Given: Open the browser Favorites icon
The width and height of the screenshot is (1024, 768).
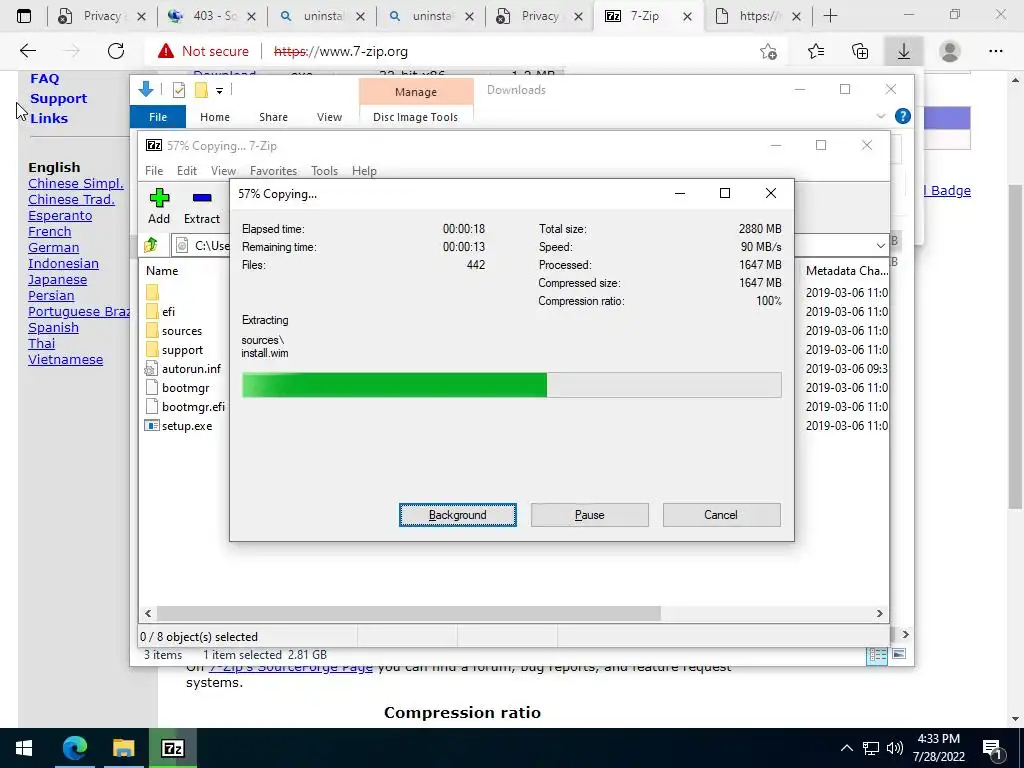Looking at the screenshot, I should (816, 51).
